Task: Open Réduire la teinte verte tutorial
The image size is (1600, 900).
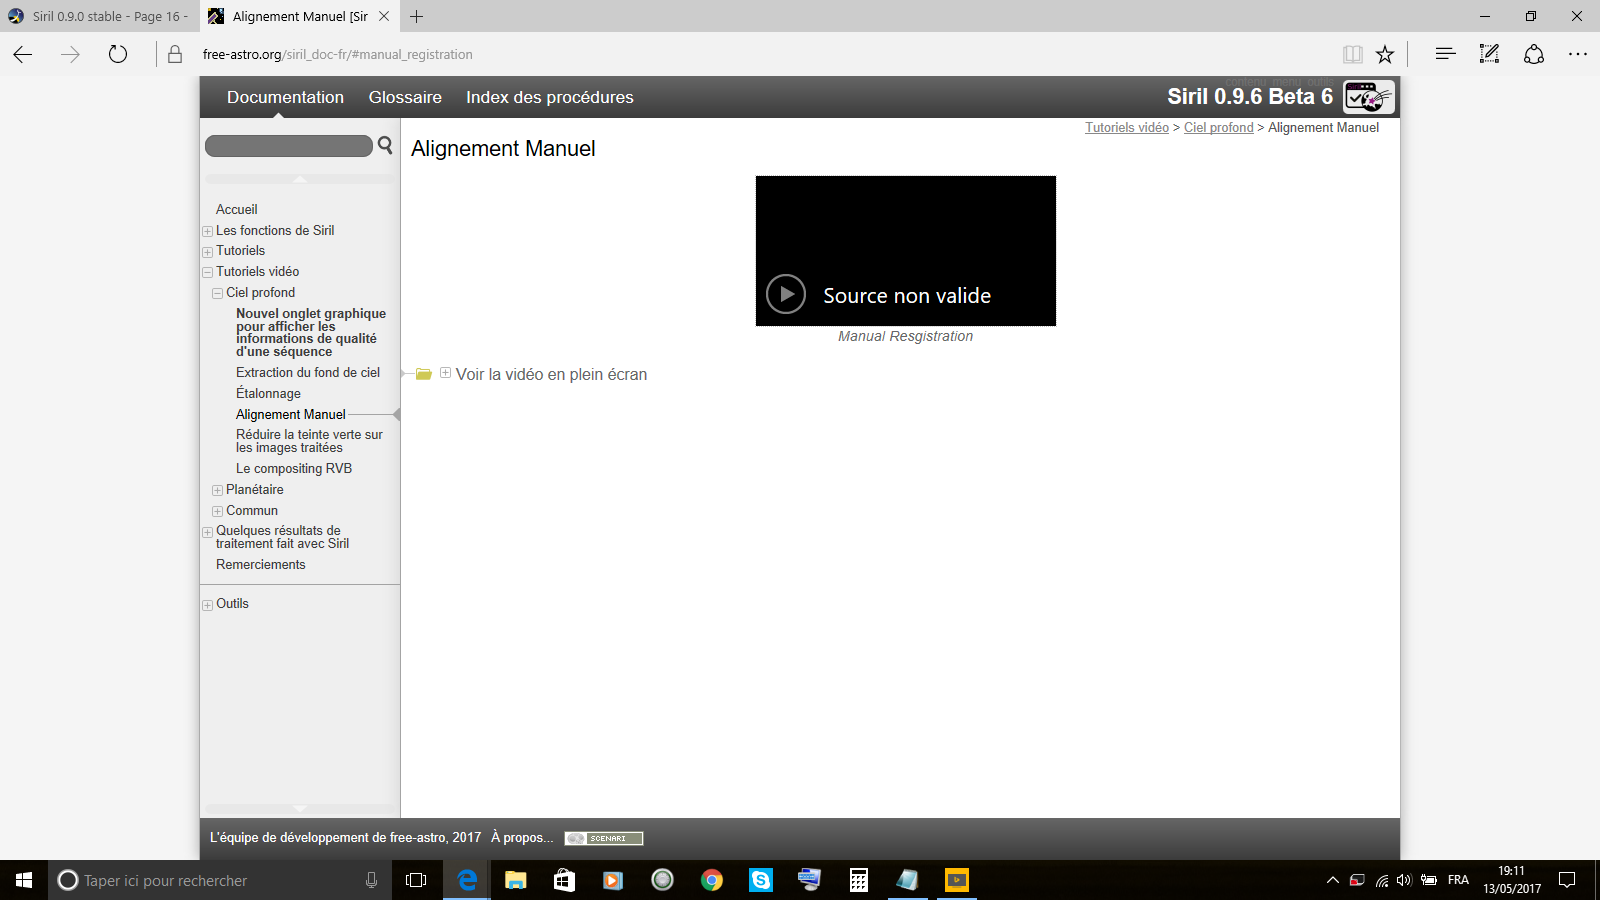Action: pos(309,441)
